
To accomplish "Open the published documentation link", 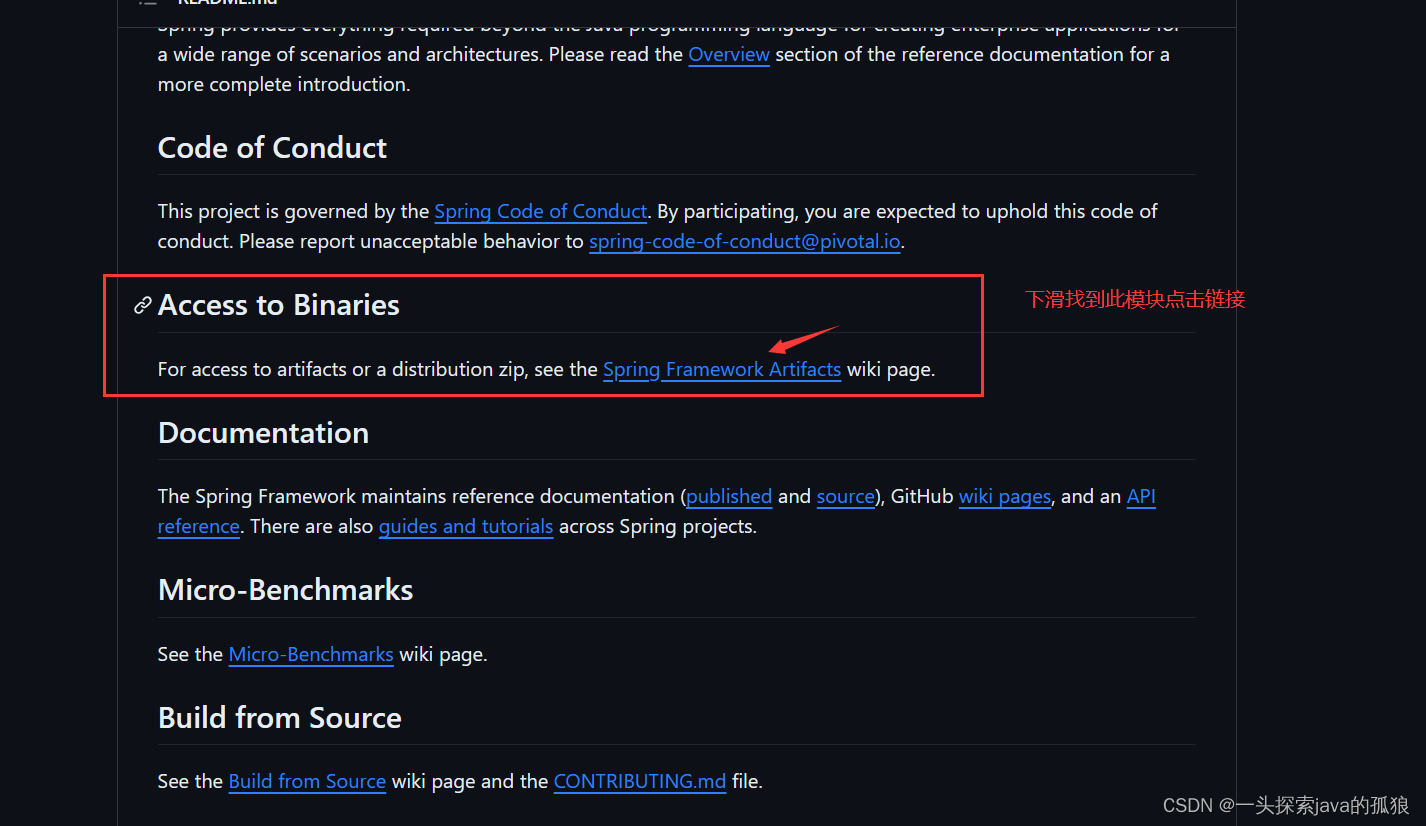I will [x=729, y=496].
